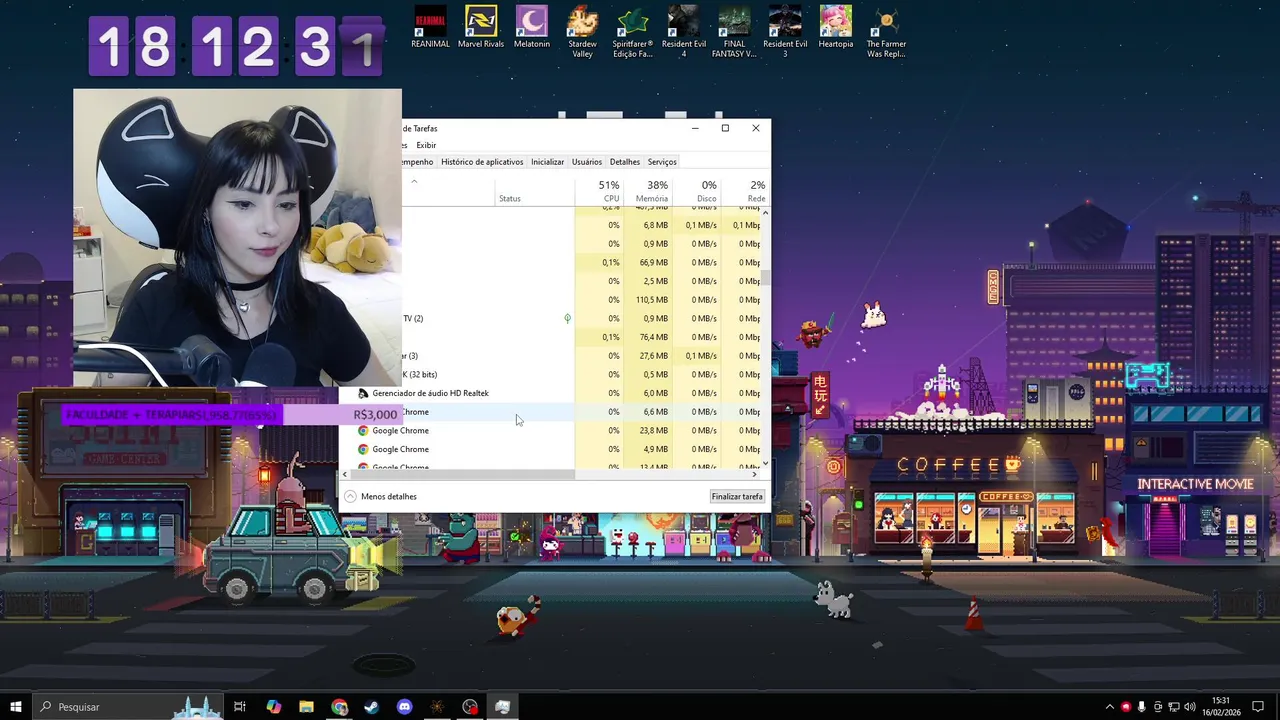Open the taskbar clock and date
This screenshot has height=720, width=1280.
(1221, 707)
